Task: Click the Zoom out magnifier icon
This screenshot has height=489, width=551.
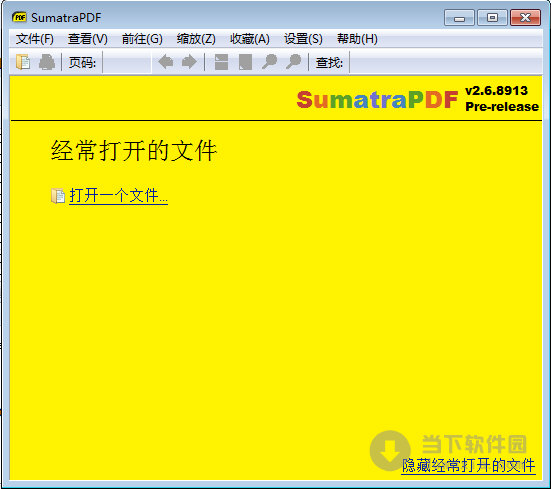Action: [x=270, y=62]
